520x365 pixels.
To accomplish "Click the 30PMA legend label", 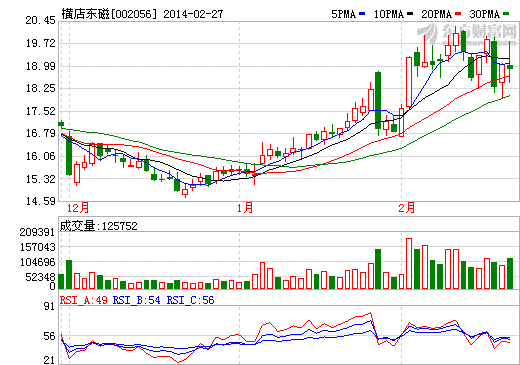I will 485,14.
